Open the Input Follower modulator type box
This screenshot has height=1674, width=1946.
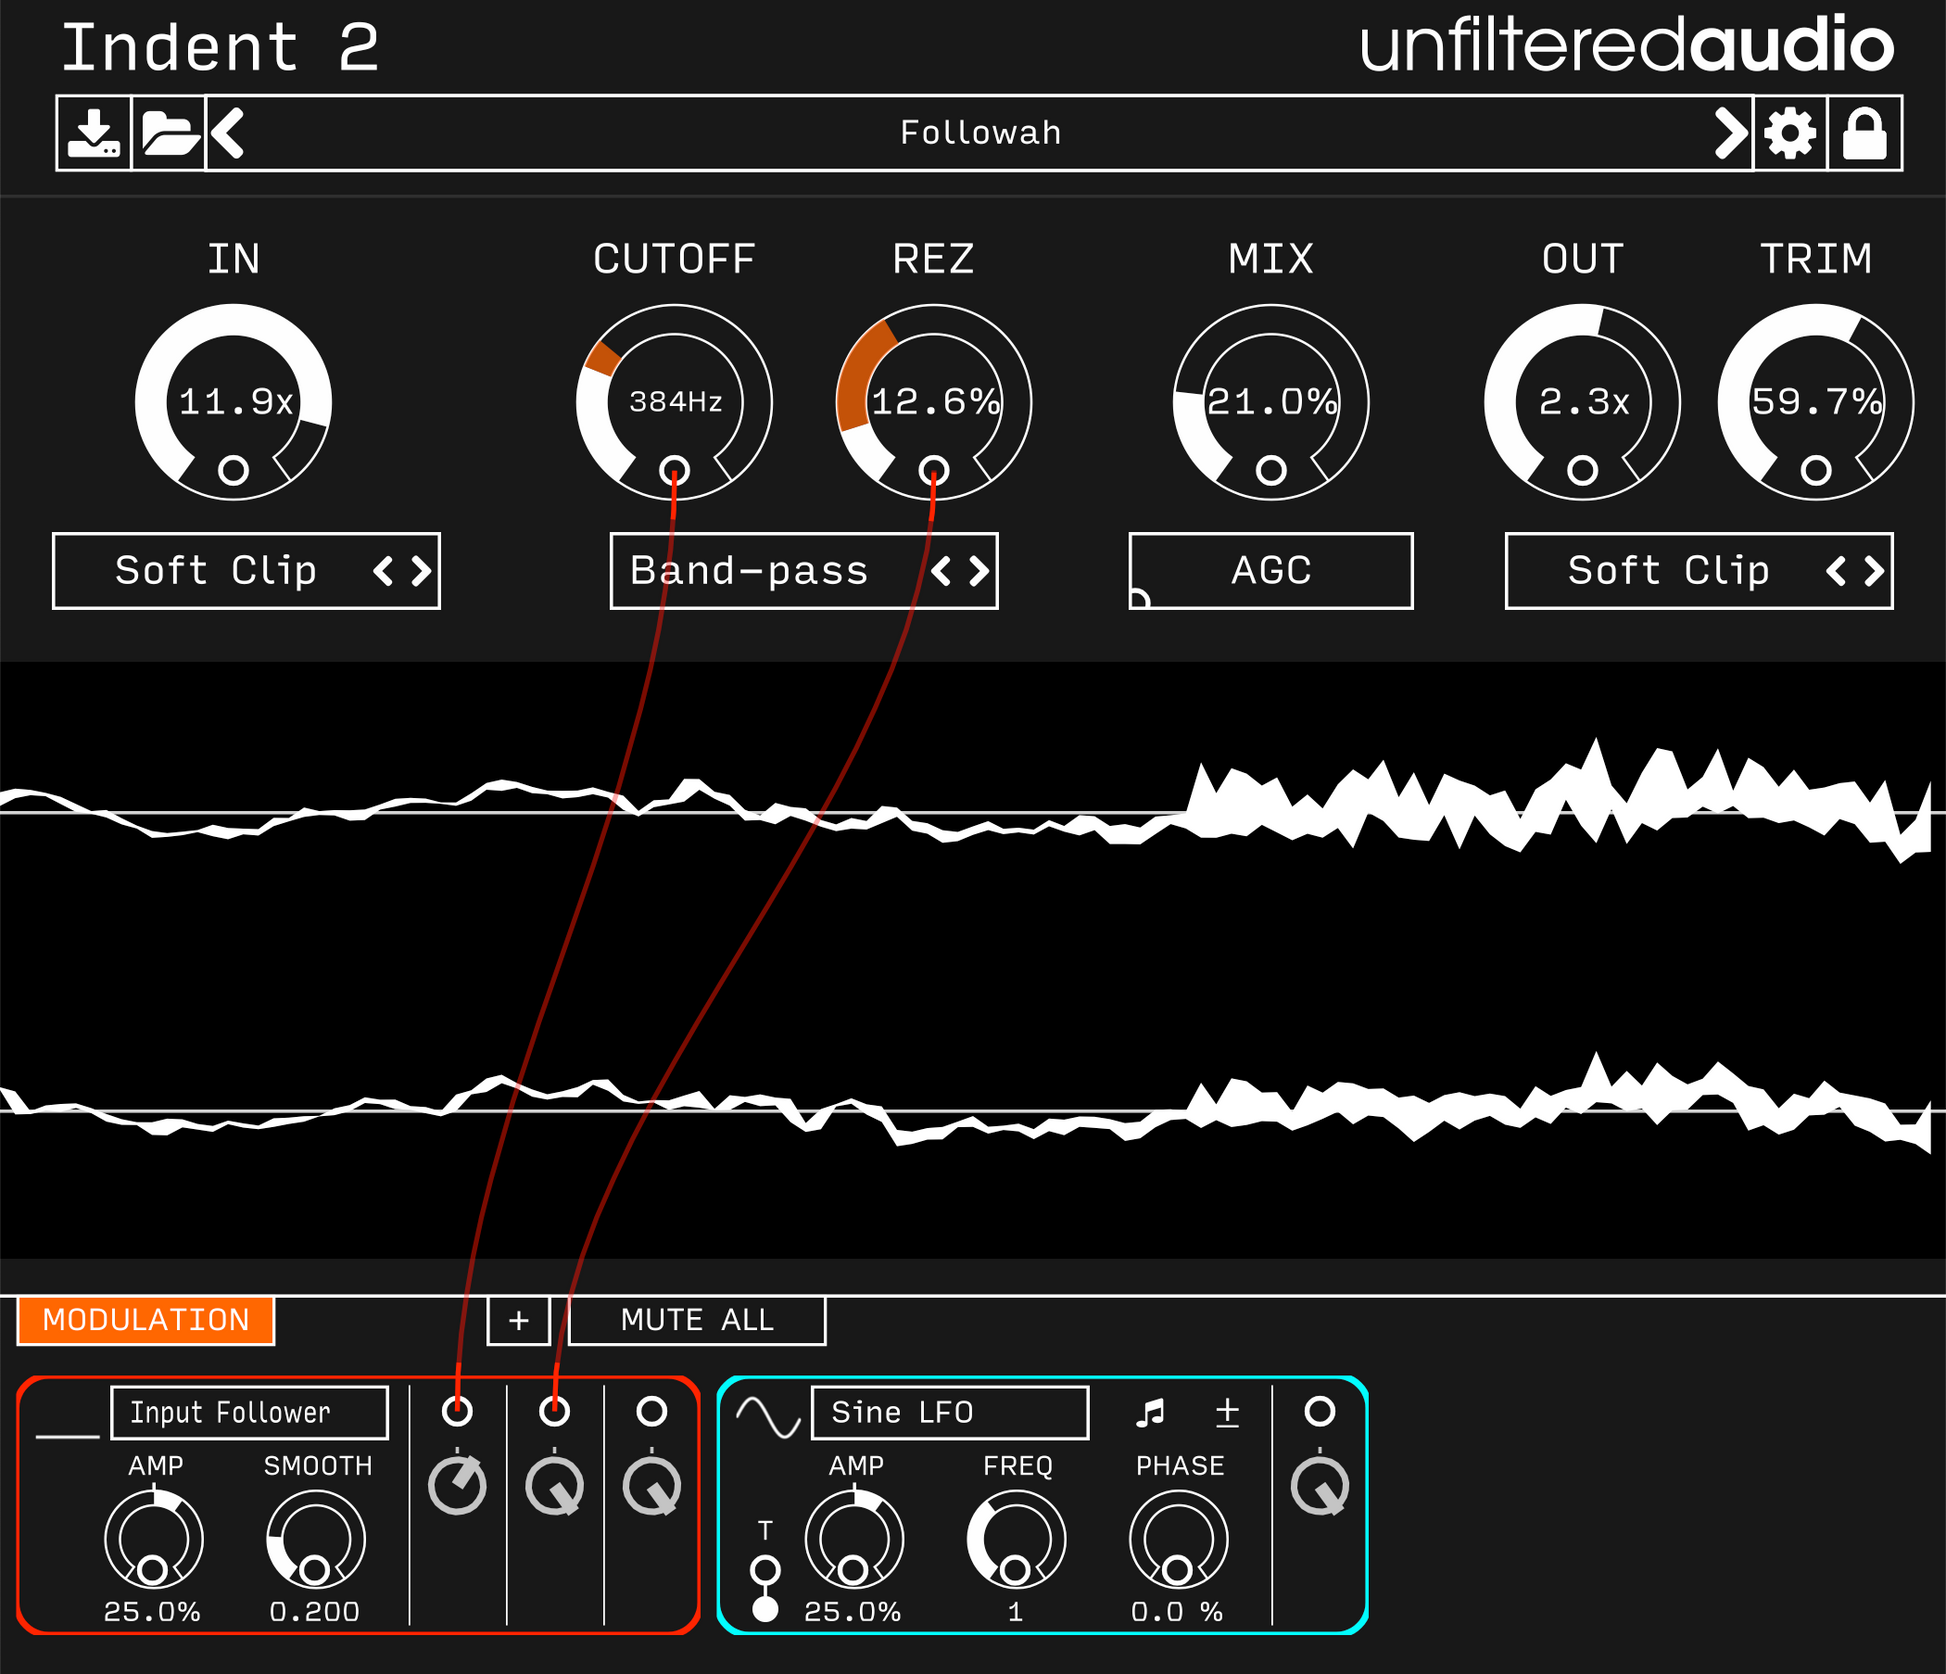point(249,1413)
